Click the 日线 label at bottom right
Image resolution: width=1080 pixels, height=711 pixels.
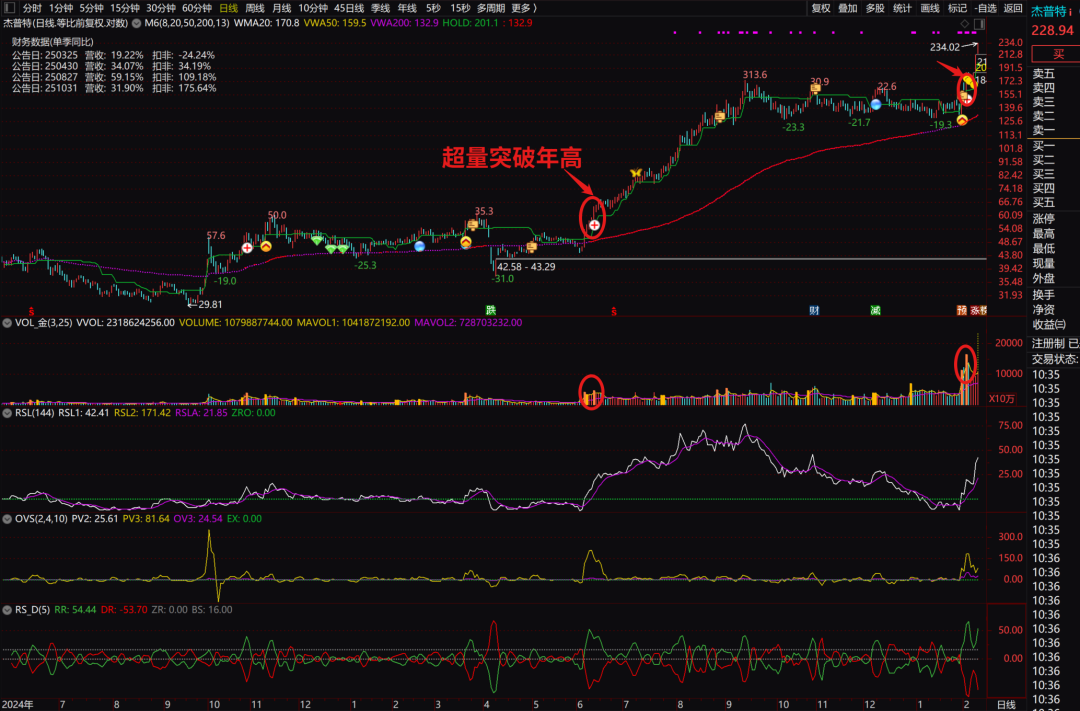coord(1006,704)
